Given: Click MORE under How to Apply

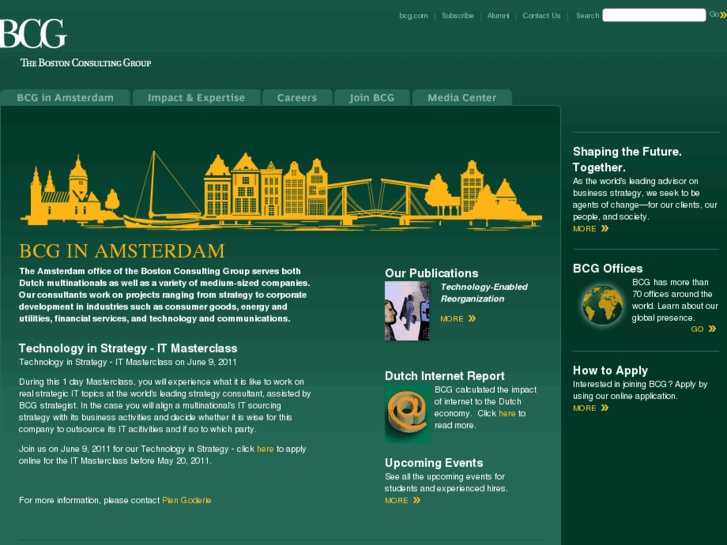Looking at the screenshot, I should point(591,408).
